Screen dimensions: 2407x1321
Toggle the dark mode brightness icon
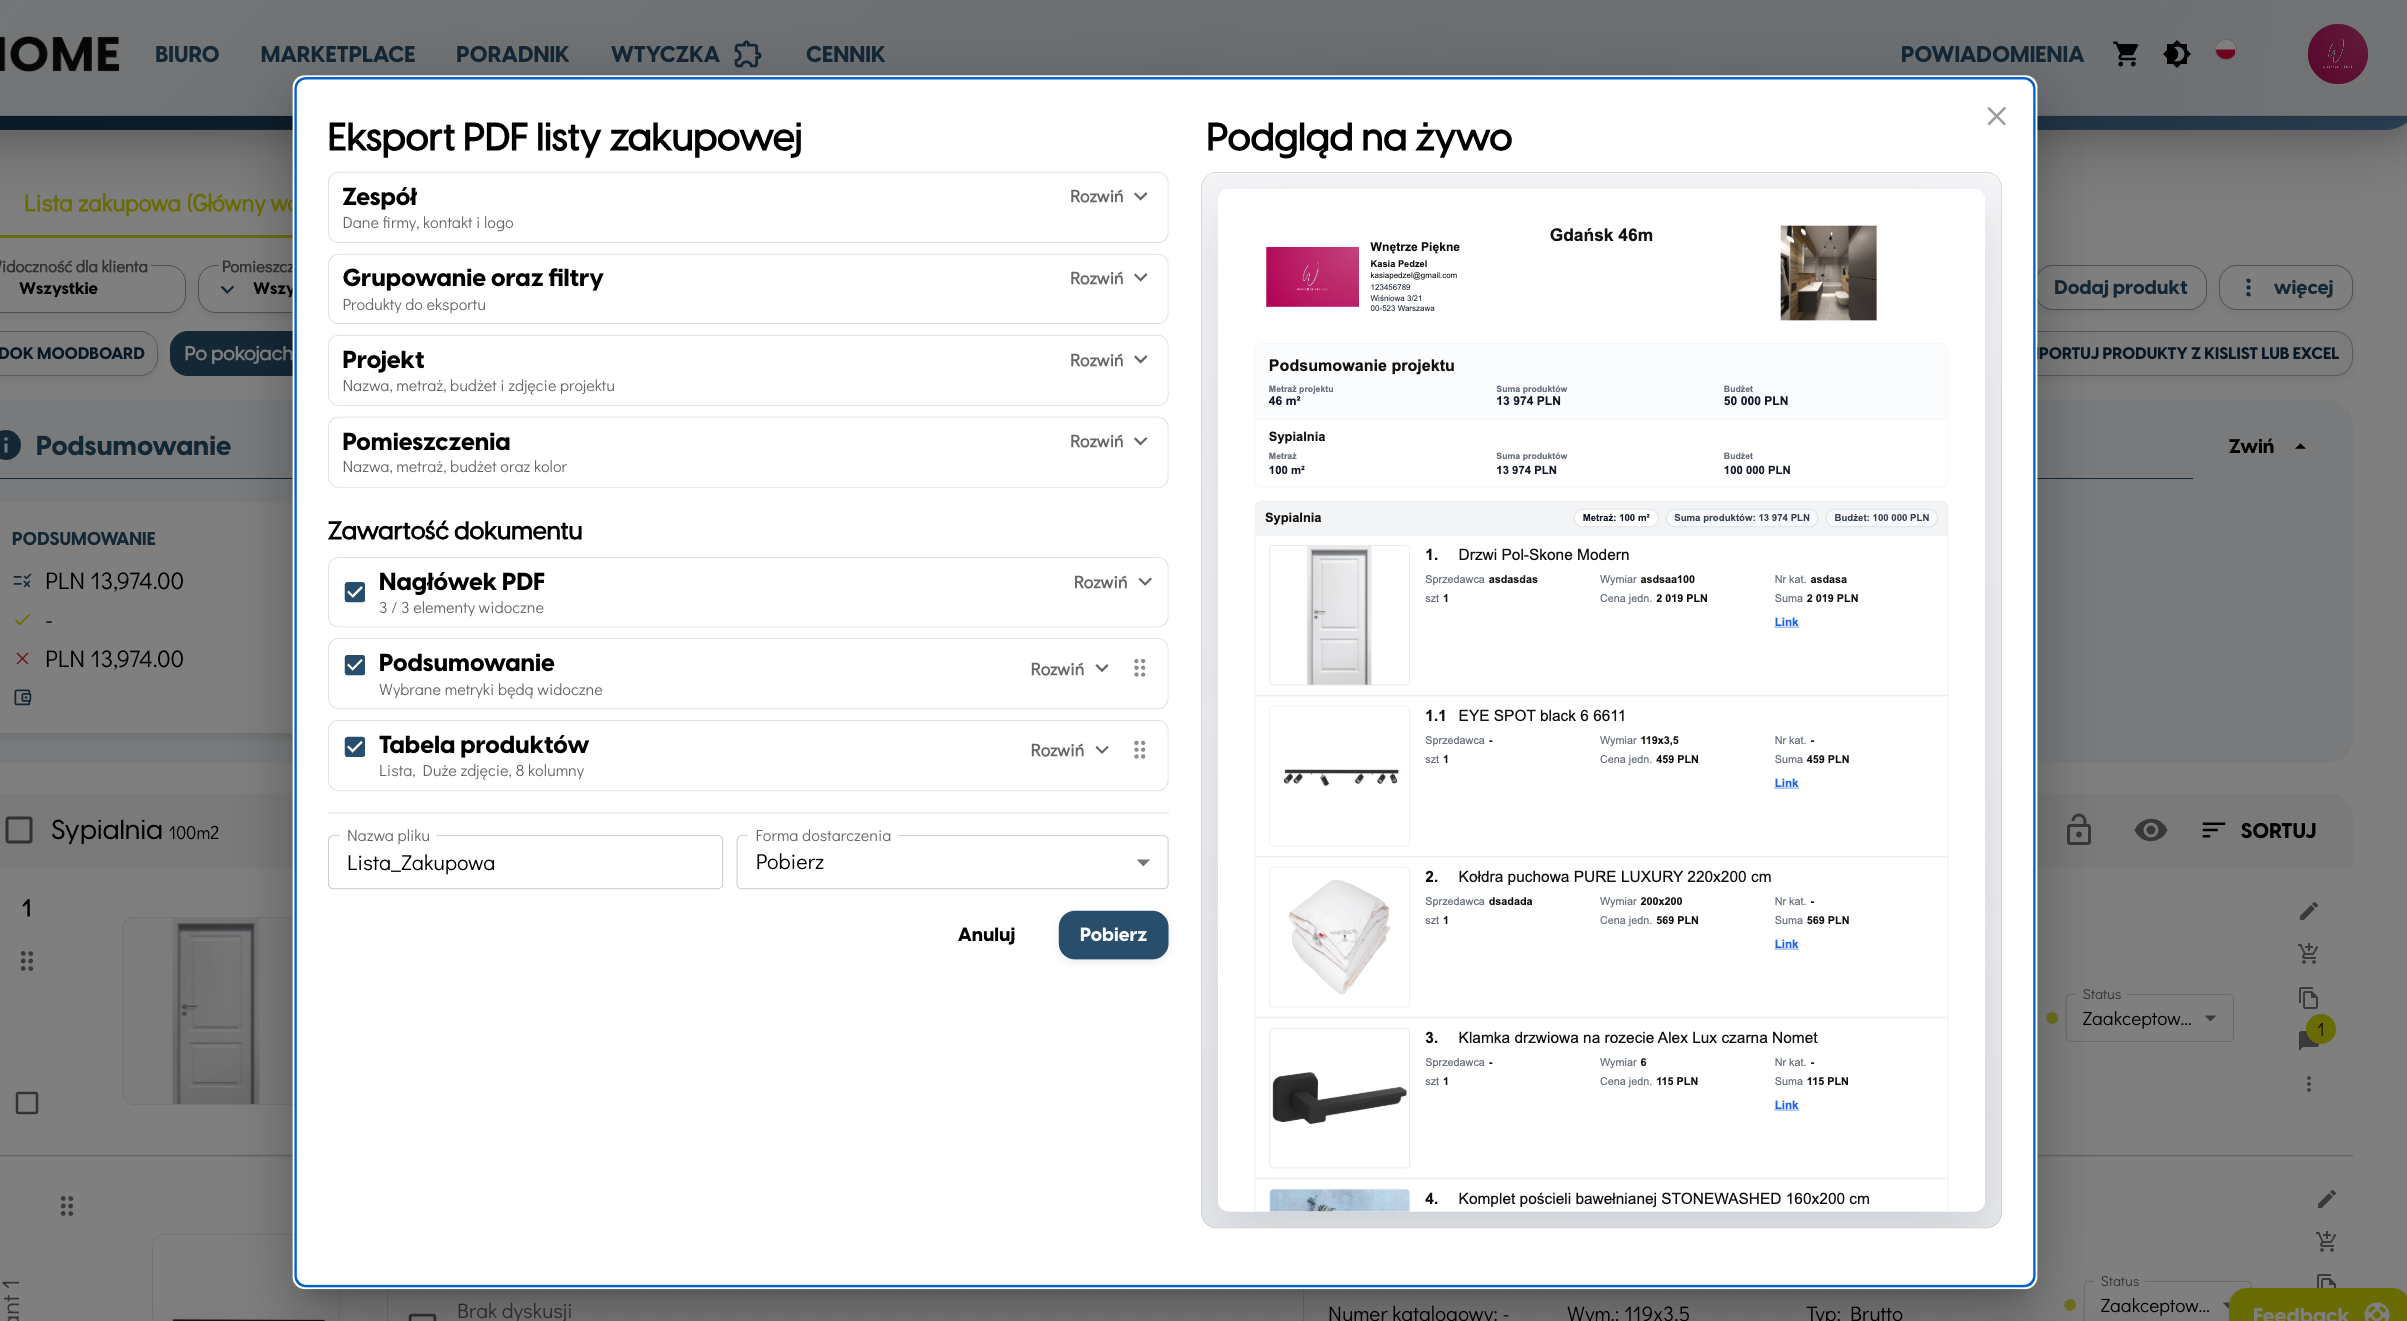[x=2177, y=54]
